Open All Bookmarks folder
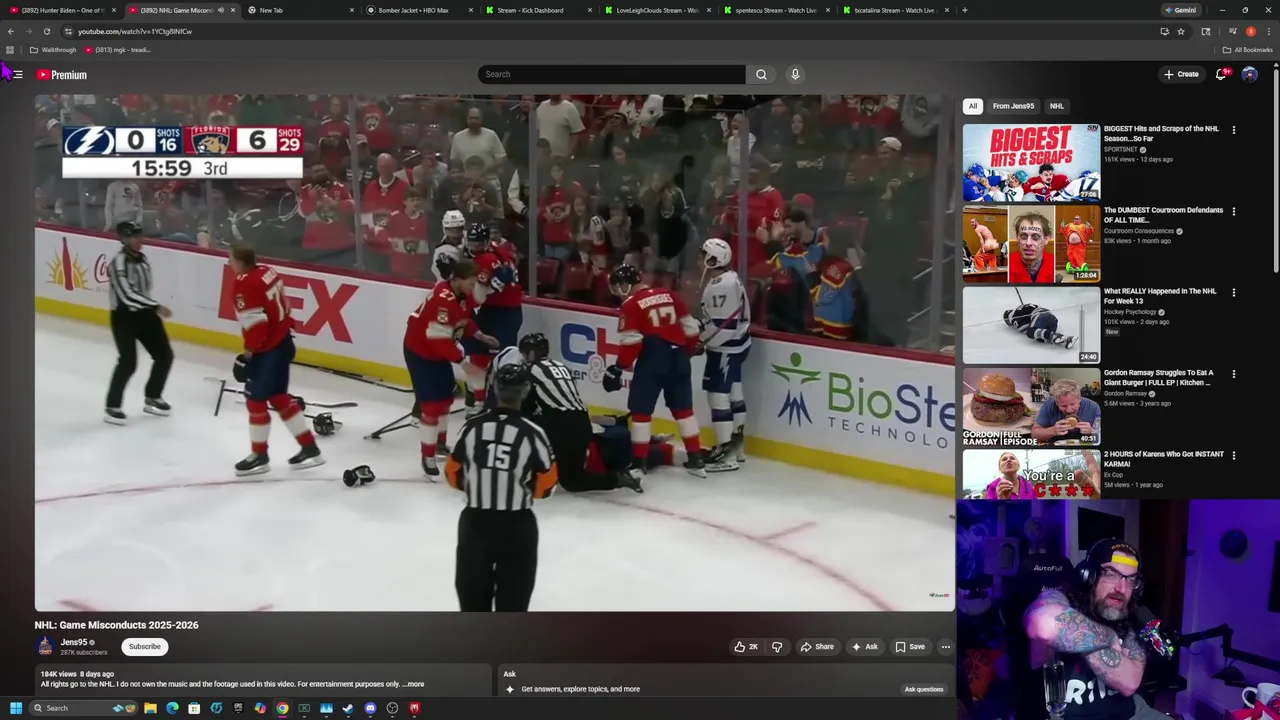Viewport: 1280px width, 720px height. 1248,50
